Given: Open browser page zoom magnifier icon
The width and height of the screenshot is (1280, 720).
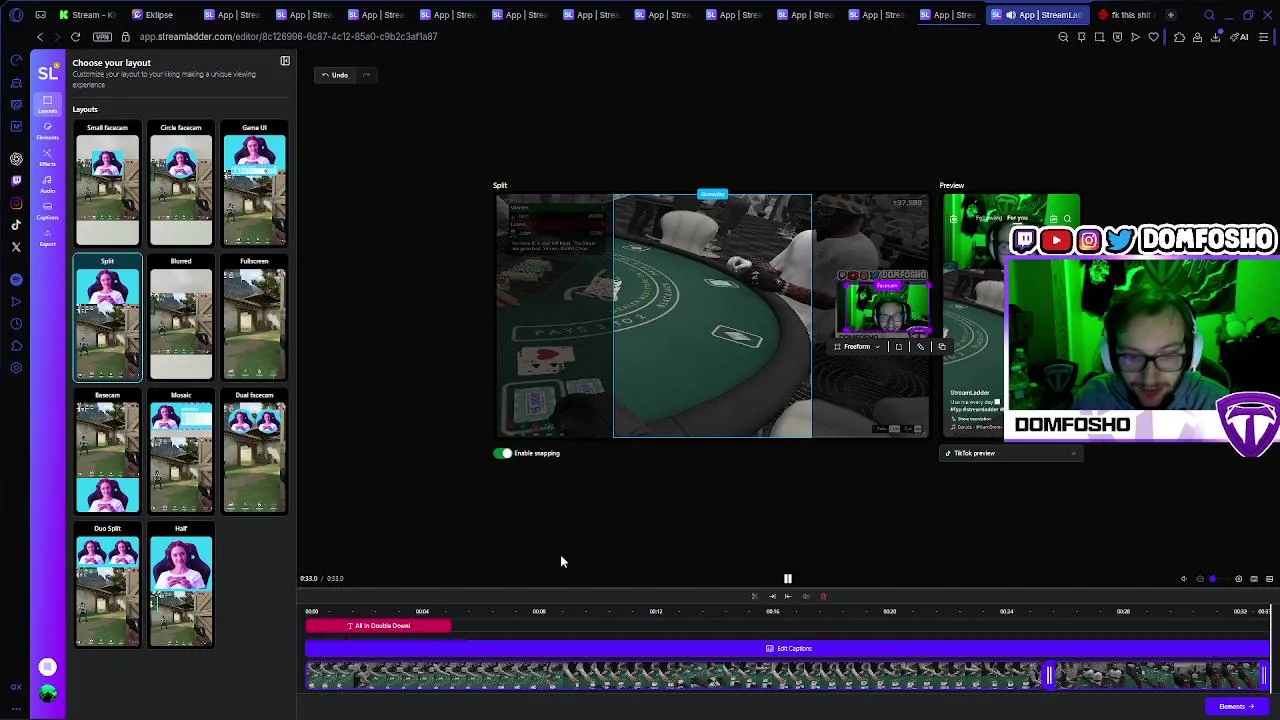Looking at the screenshot, I should (x=1063, y=37).
